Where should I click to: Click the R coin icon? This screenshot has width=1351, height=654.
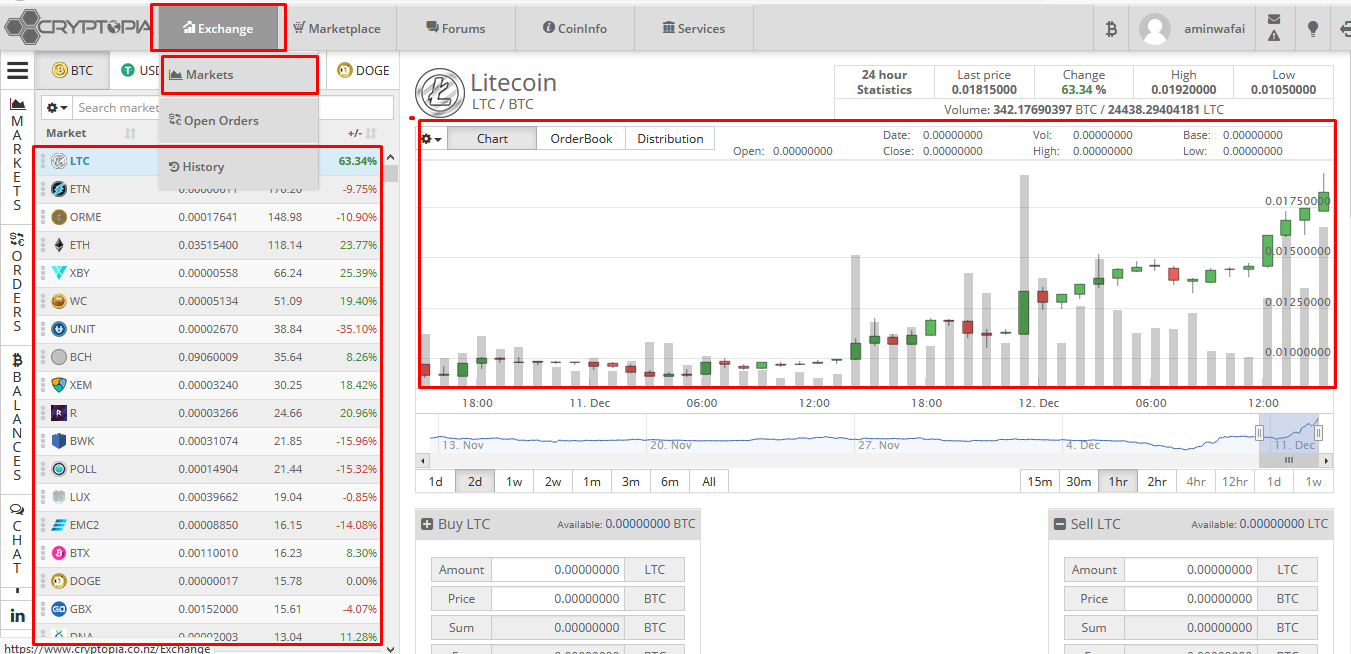click(58, 413)
